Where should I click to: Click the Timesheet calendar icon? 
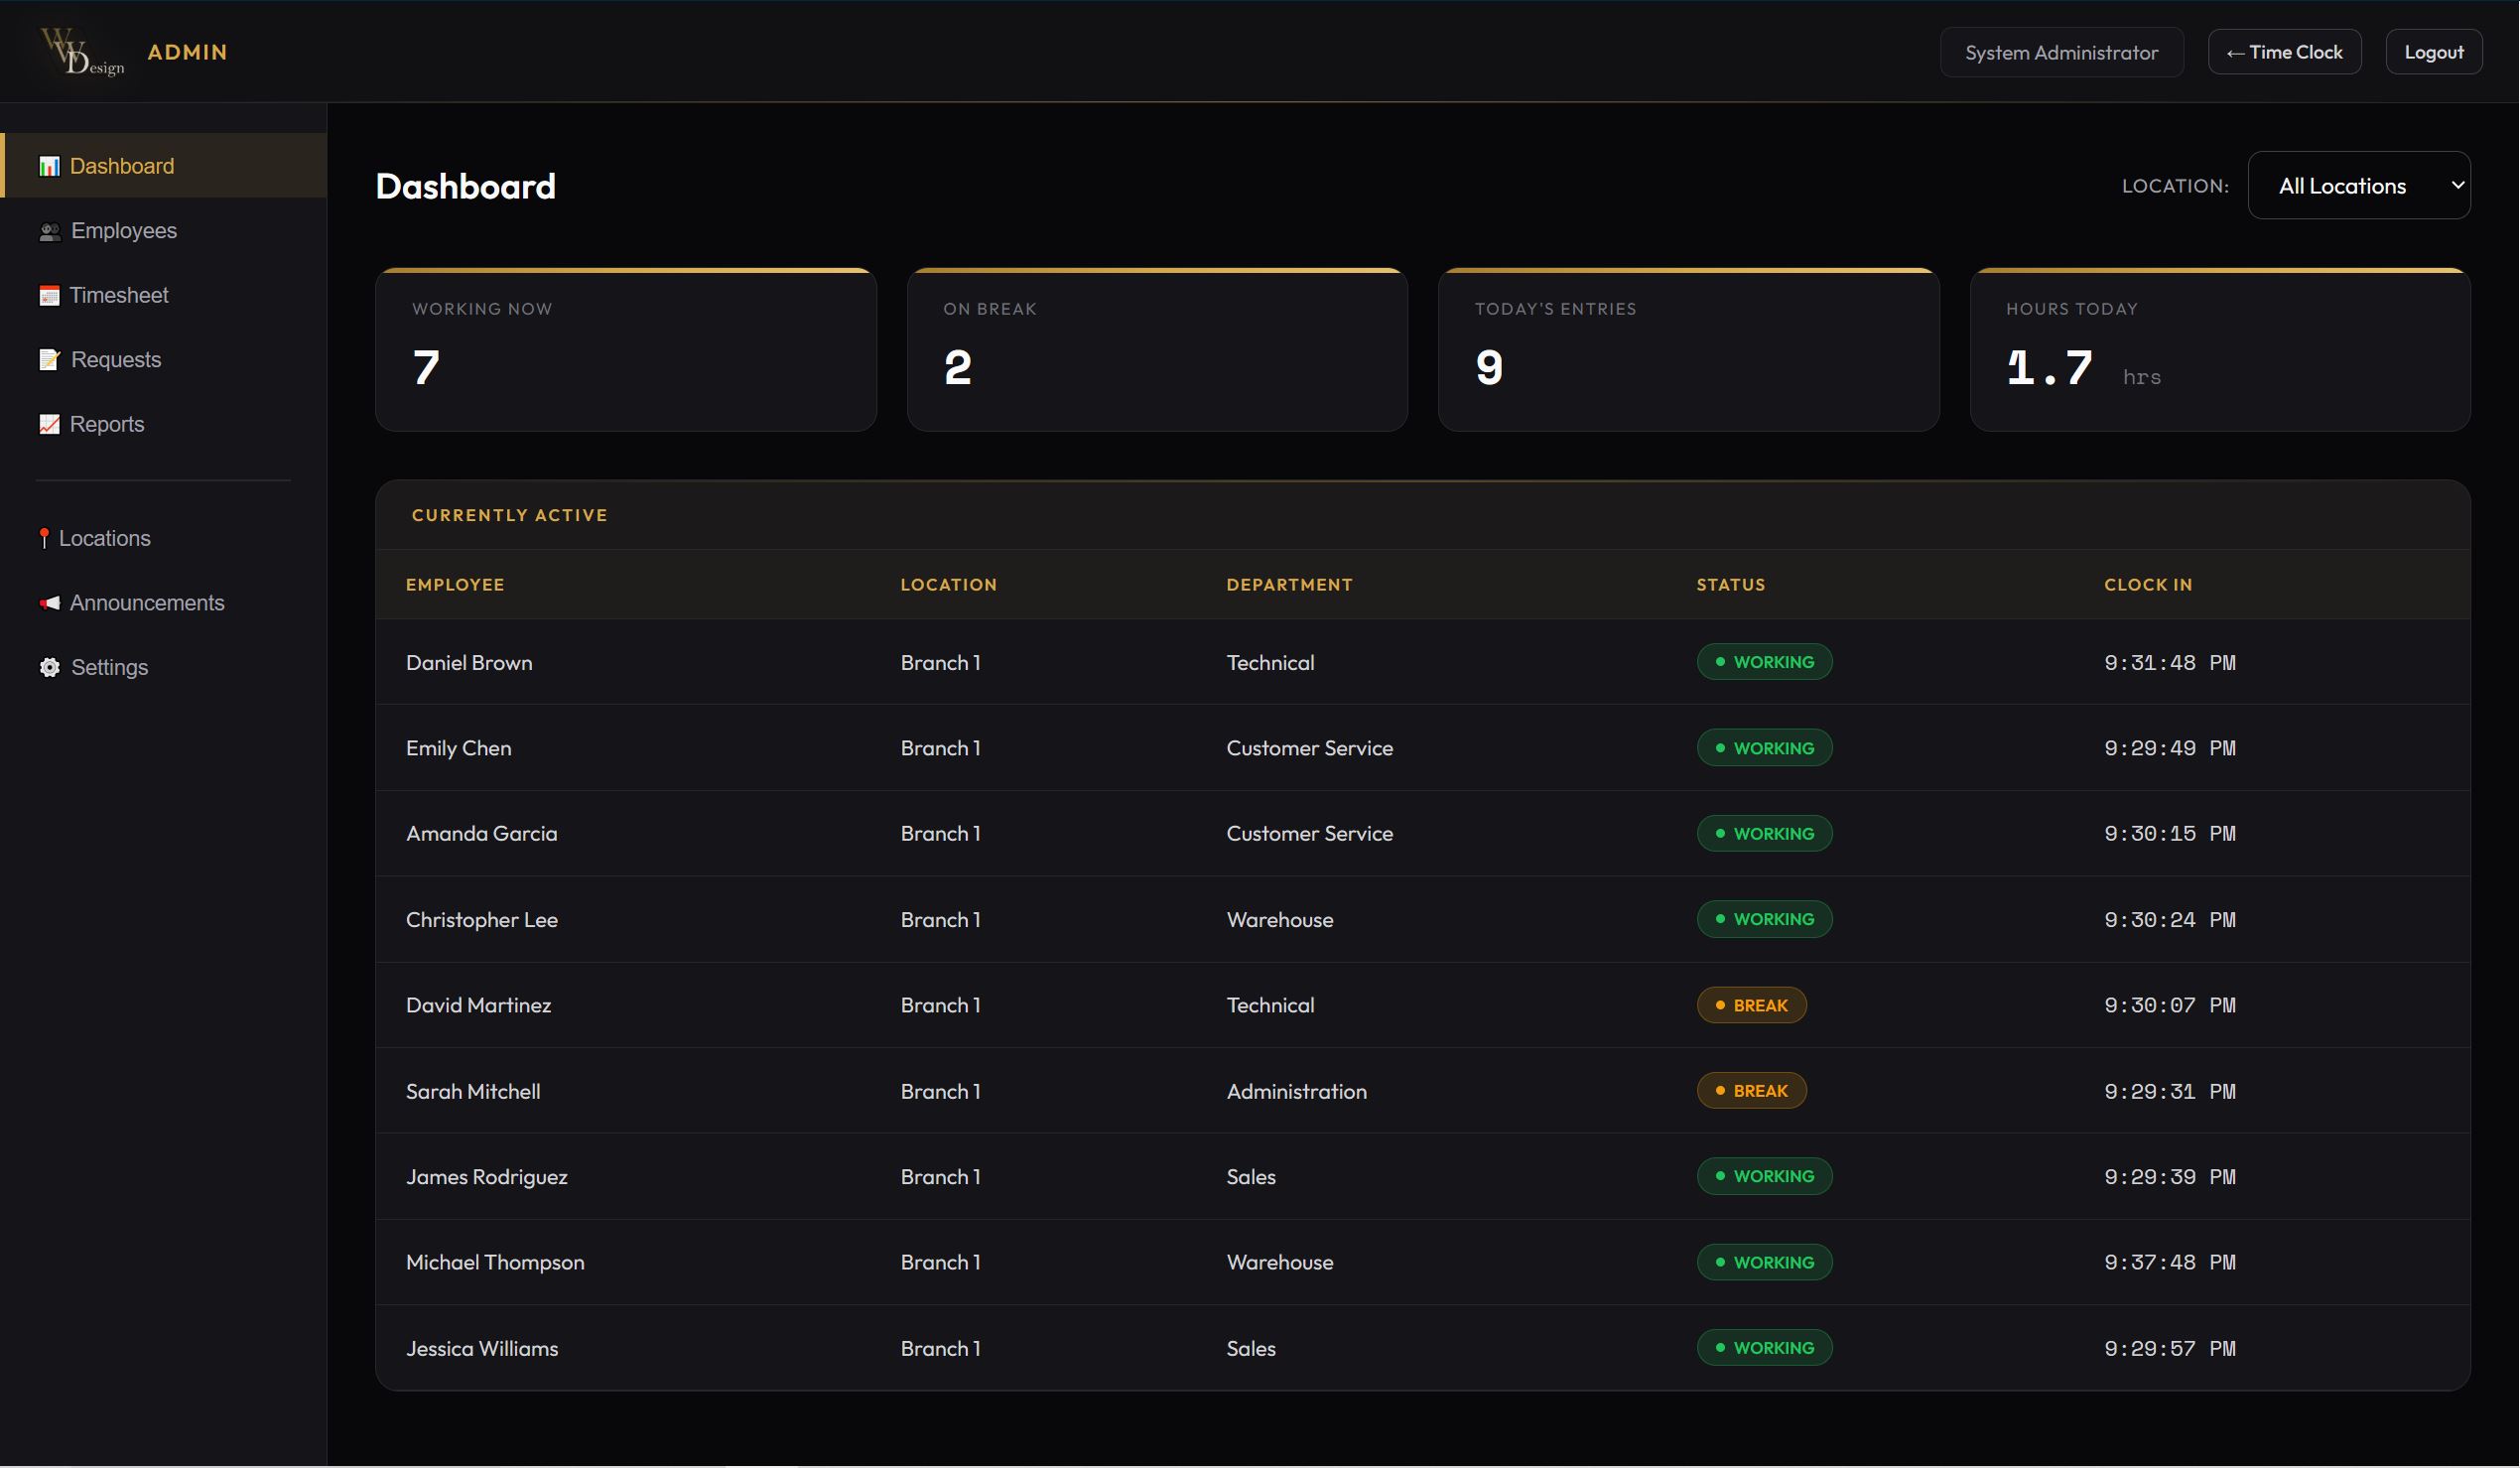point(49,295)
